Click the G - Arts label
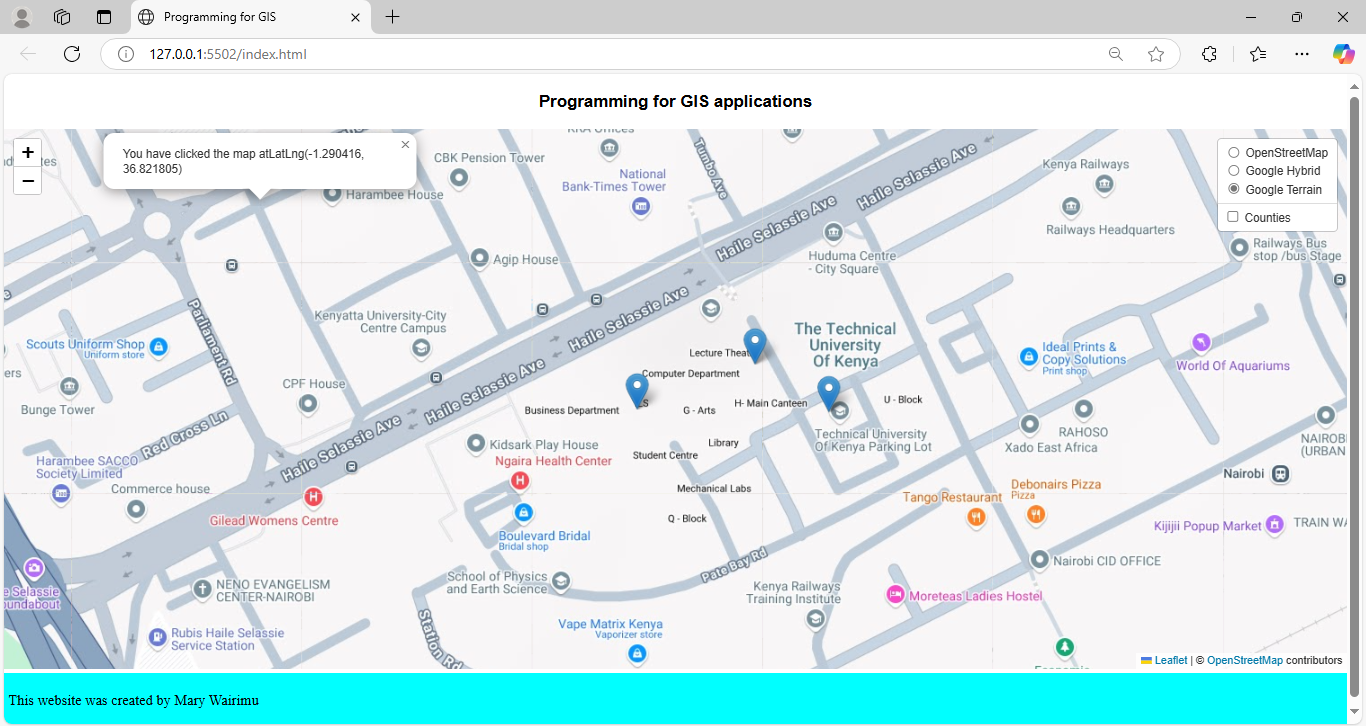1366x726 pixels. coord(699,410)
